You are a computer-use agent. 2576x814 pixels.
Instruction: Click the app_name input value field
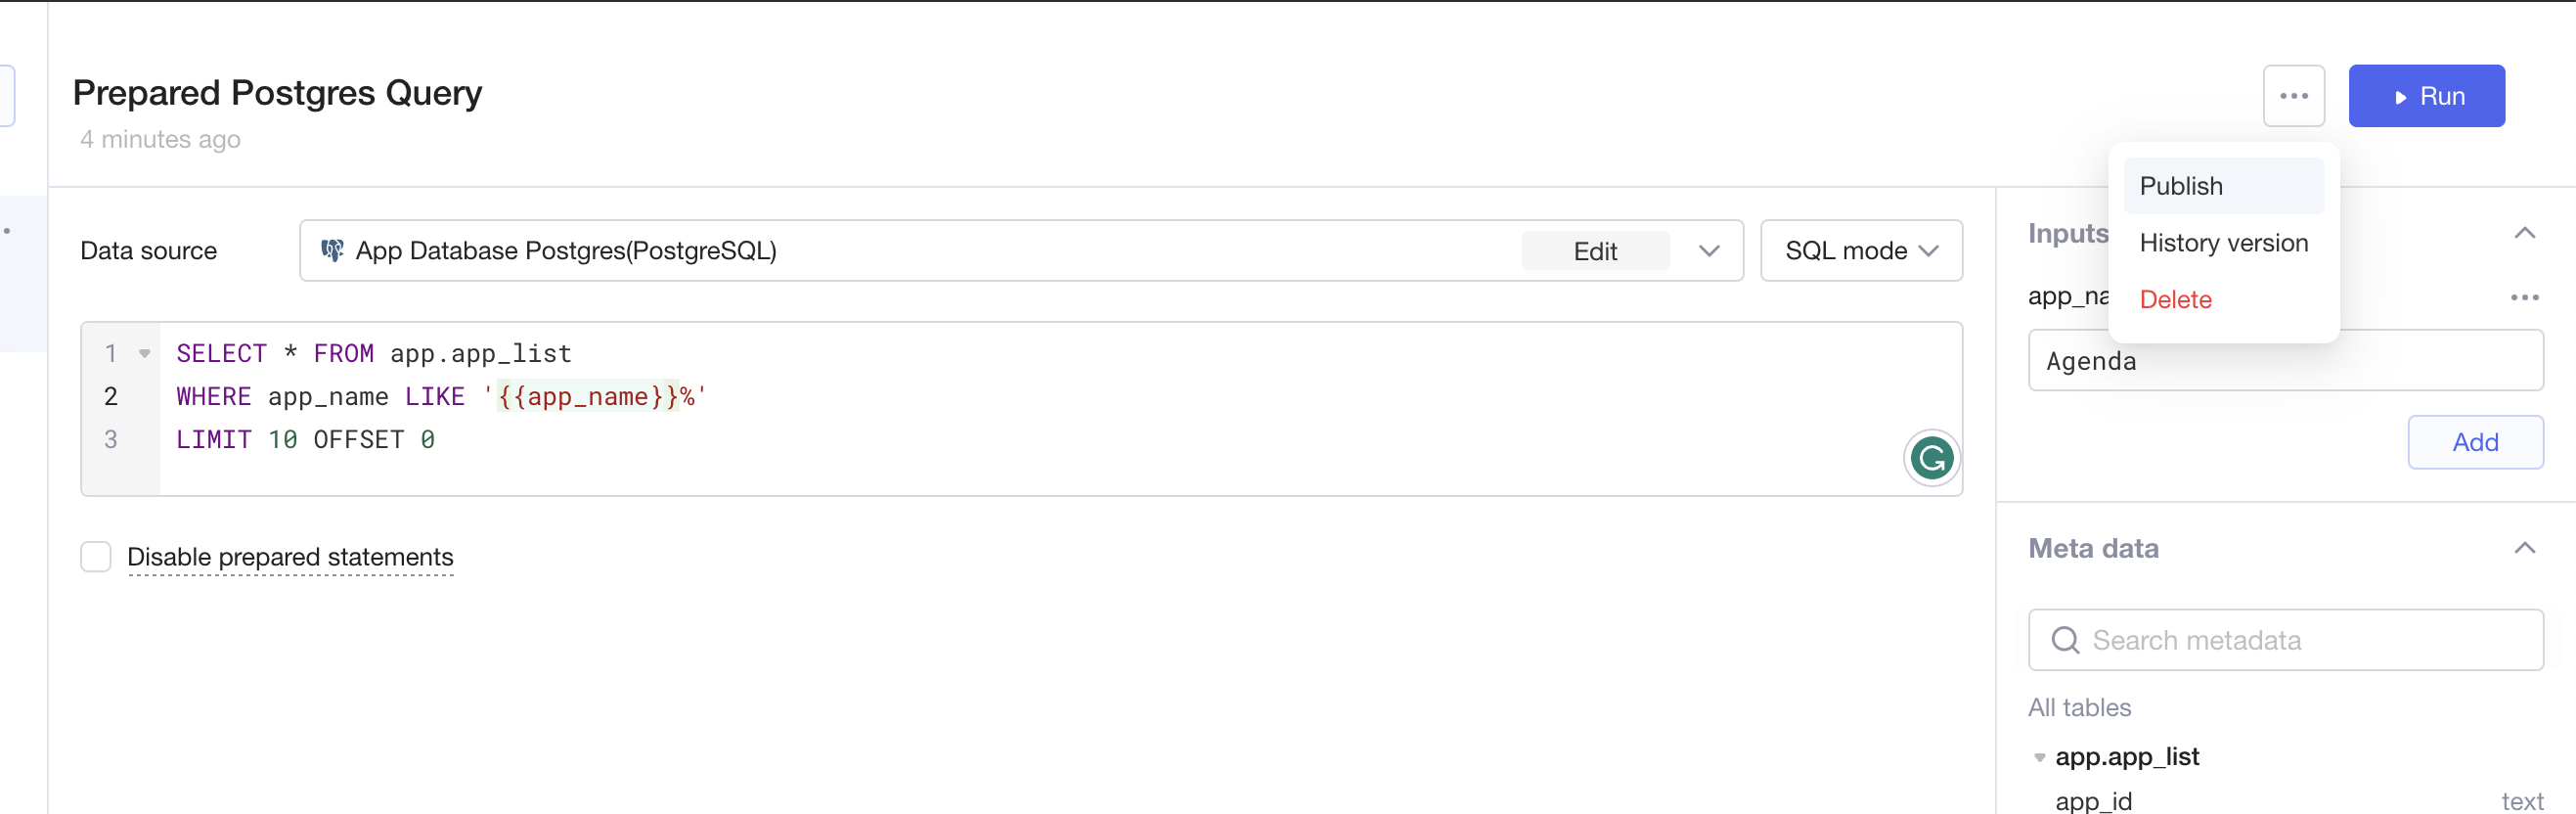[x=2285, y=361]
